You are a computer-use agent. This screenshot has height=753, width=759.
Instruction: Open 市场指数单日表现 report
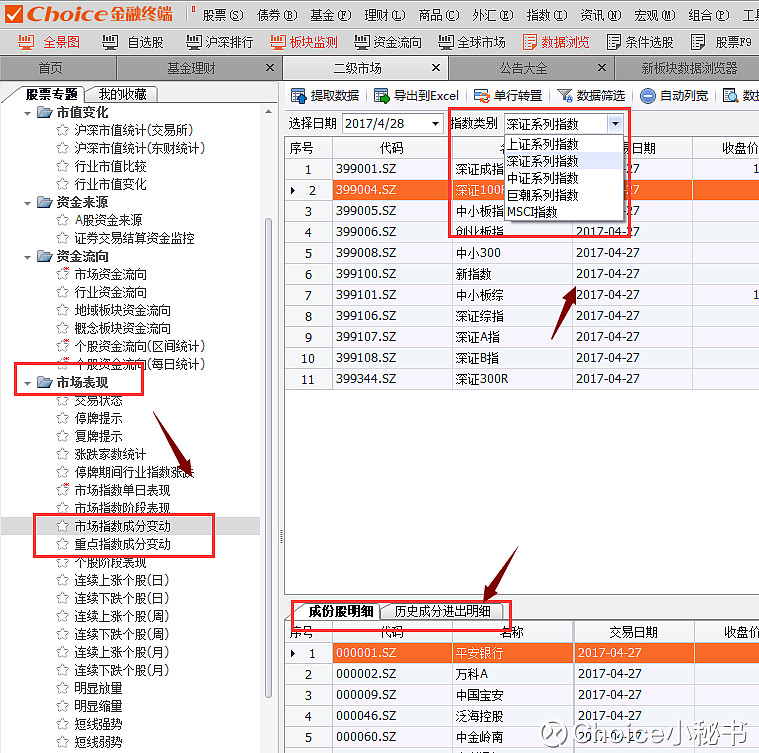point(122,490)
